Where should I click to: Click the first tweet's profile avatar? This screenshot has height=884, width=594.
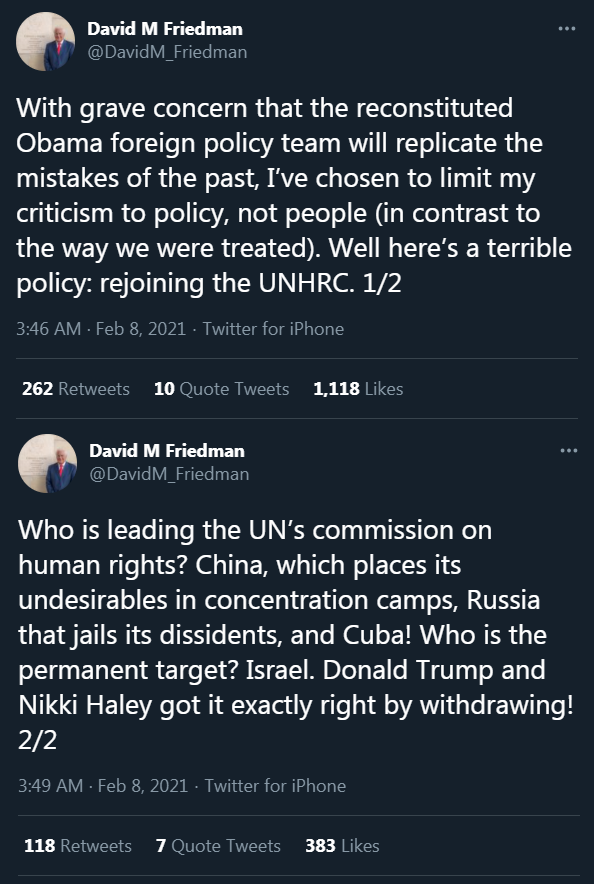coord(46,42)
